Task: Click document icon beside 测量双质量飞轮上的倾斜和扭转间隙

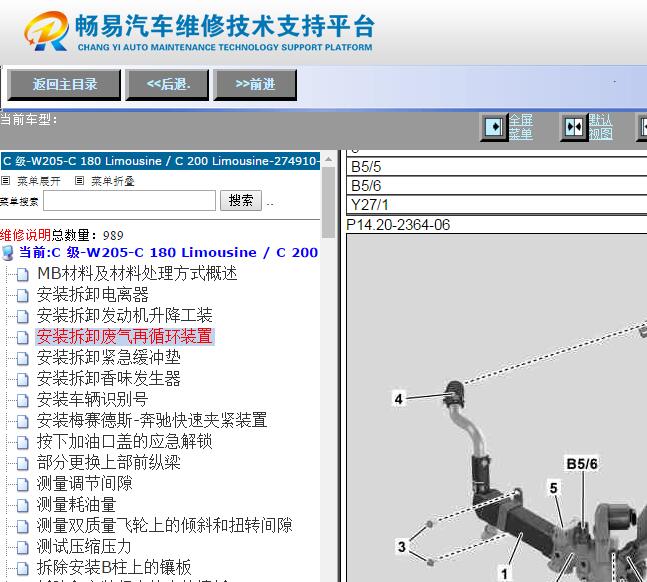Action: tap(23, 526)
